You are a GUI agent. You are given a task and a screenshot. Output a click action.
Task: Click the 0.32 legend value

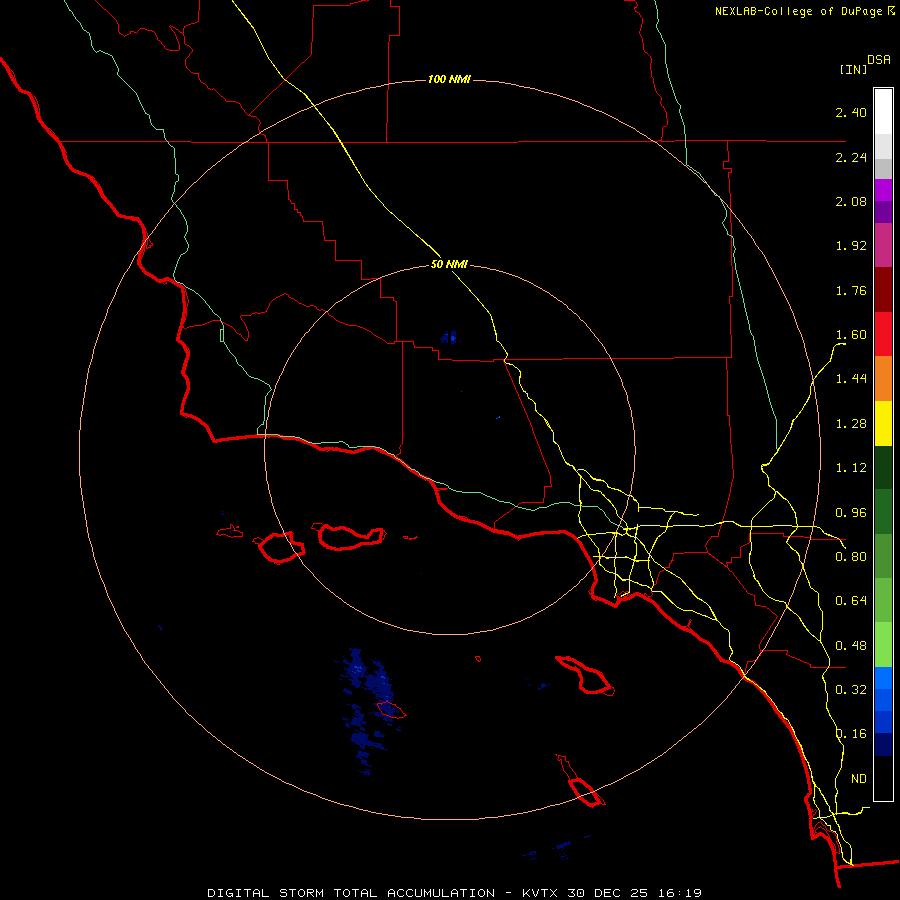(851, 690)
